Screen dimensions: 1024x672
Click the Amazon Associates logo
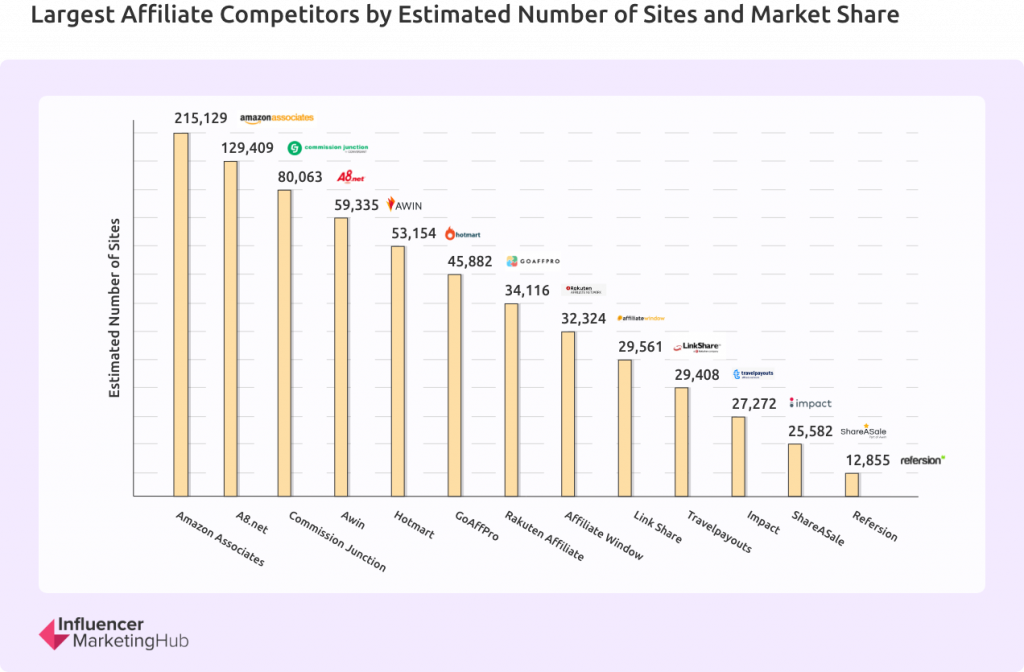click(x=276, y=118)
